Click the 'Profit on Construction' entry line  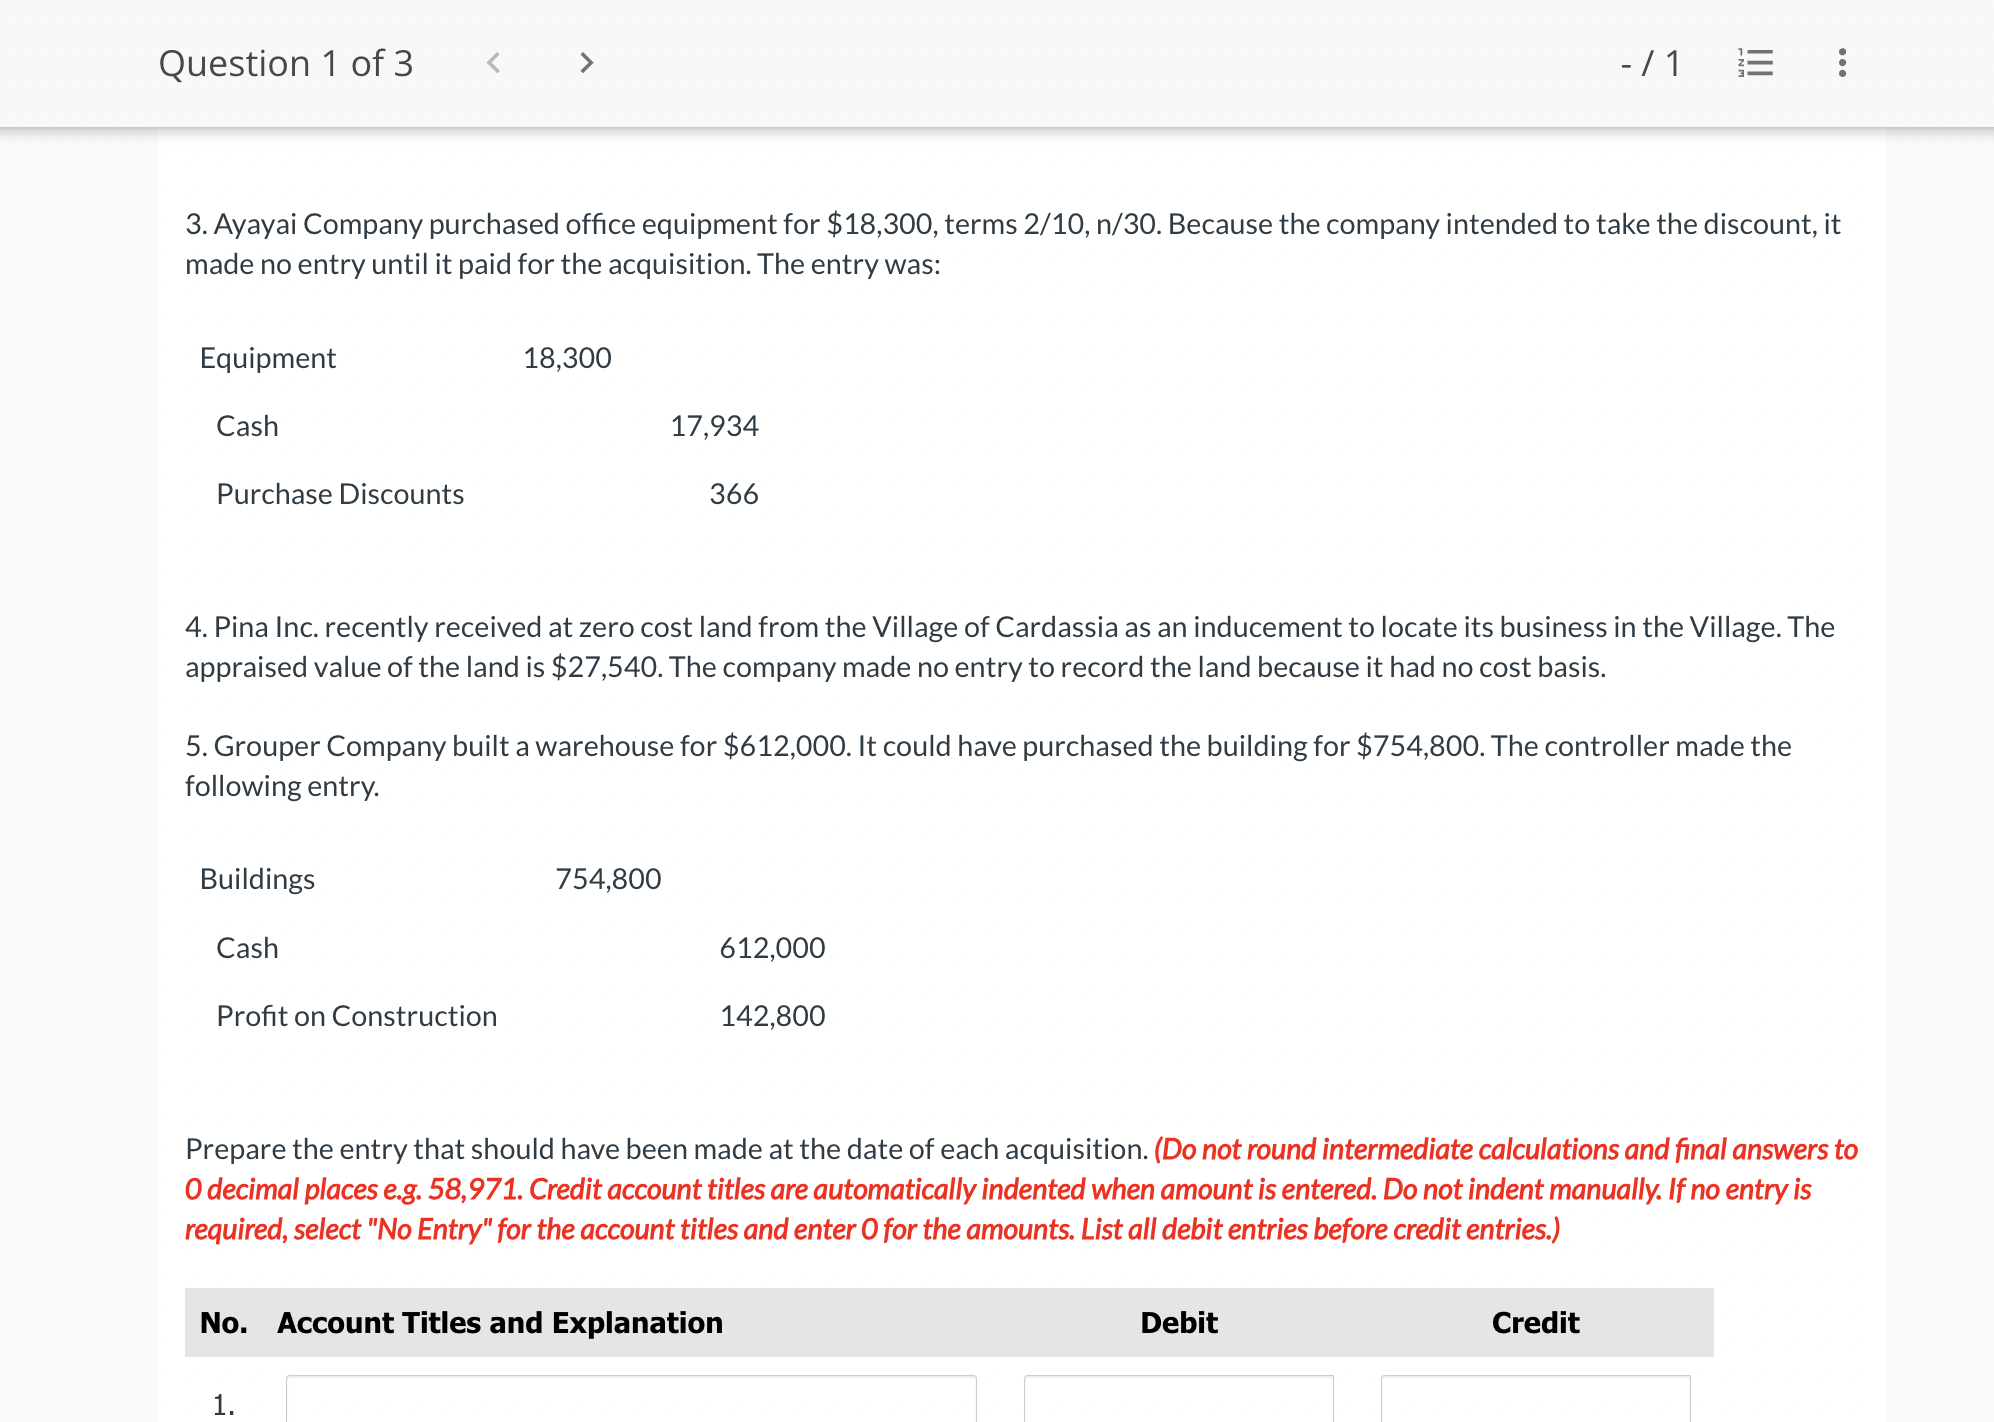[356, 1016]
